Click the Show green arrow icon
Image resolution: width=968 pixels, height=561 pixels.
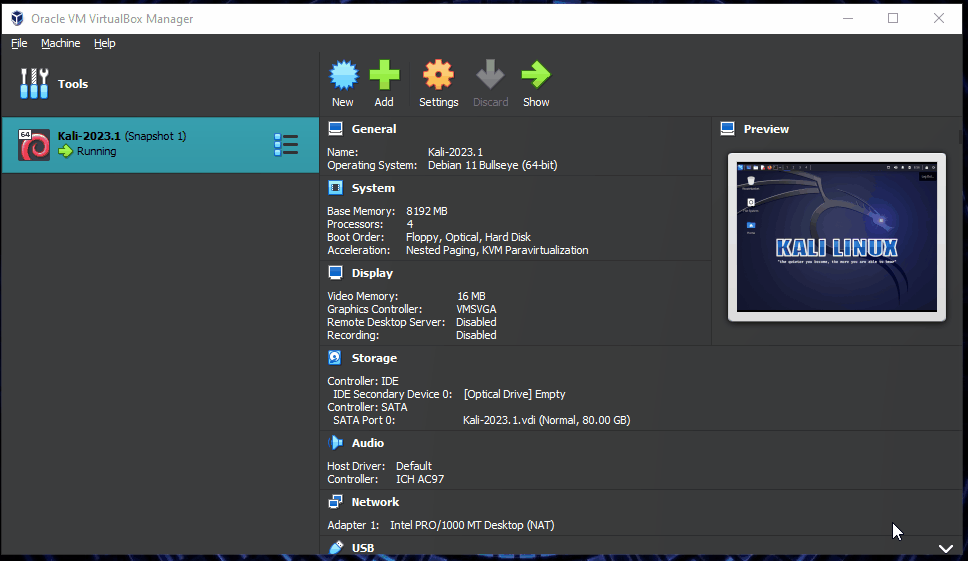coord(536,75)
